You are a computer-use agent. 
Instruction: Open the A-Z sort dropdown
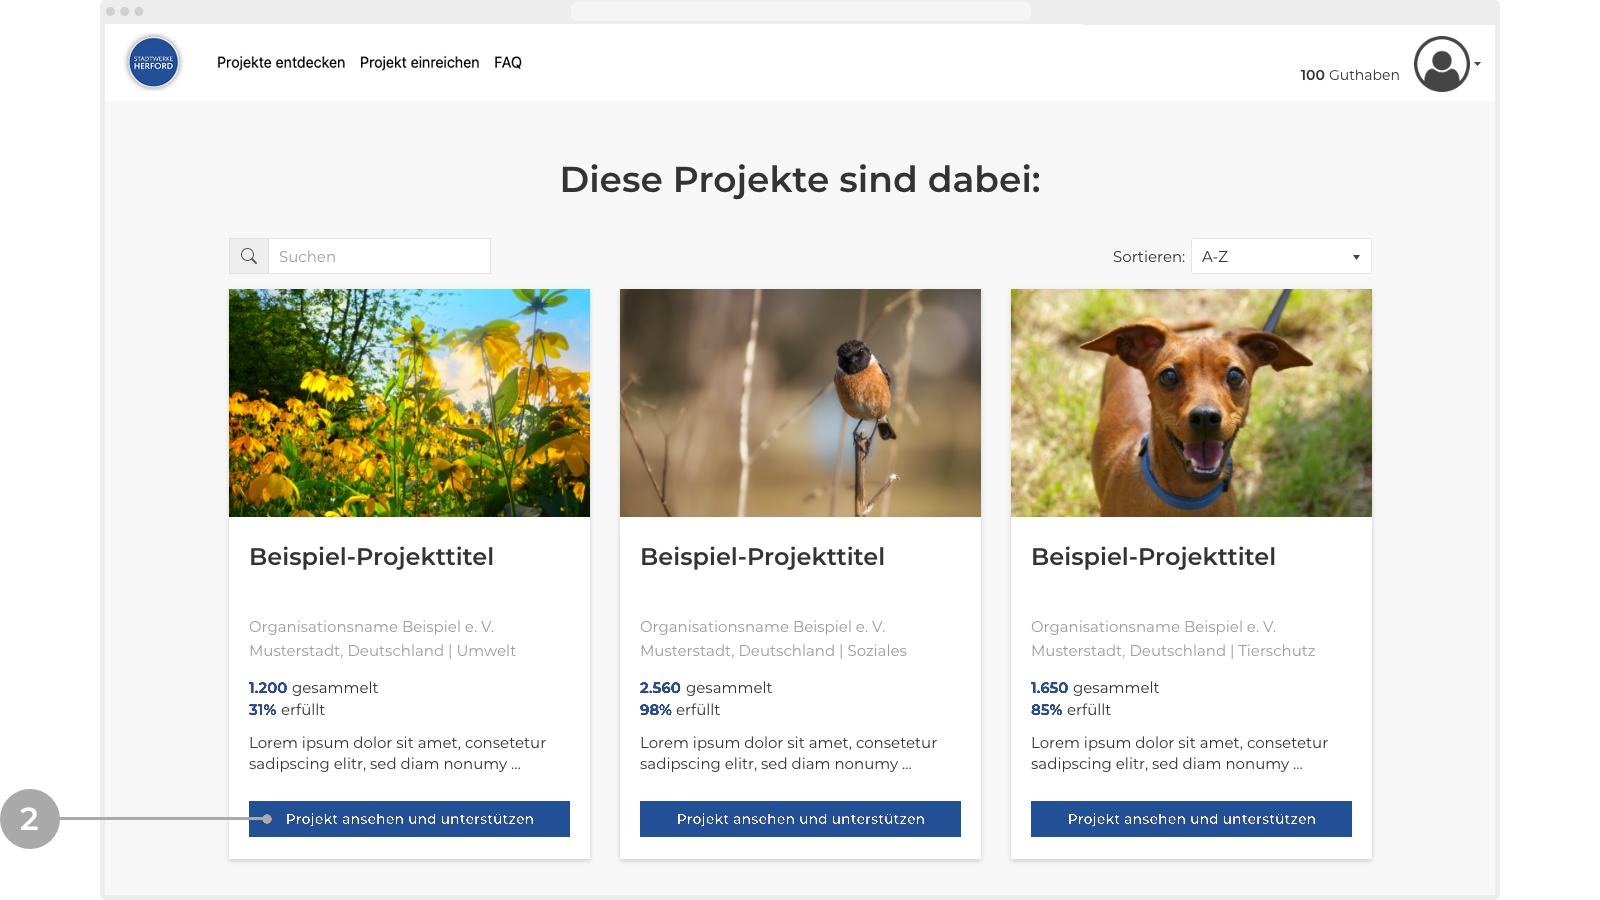[x=1281, y=256]
